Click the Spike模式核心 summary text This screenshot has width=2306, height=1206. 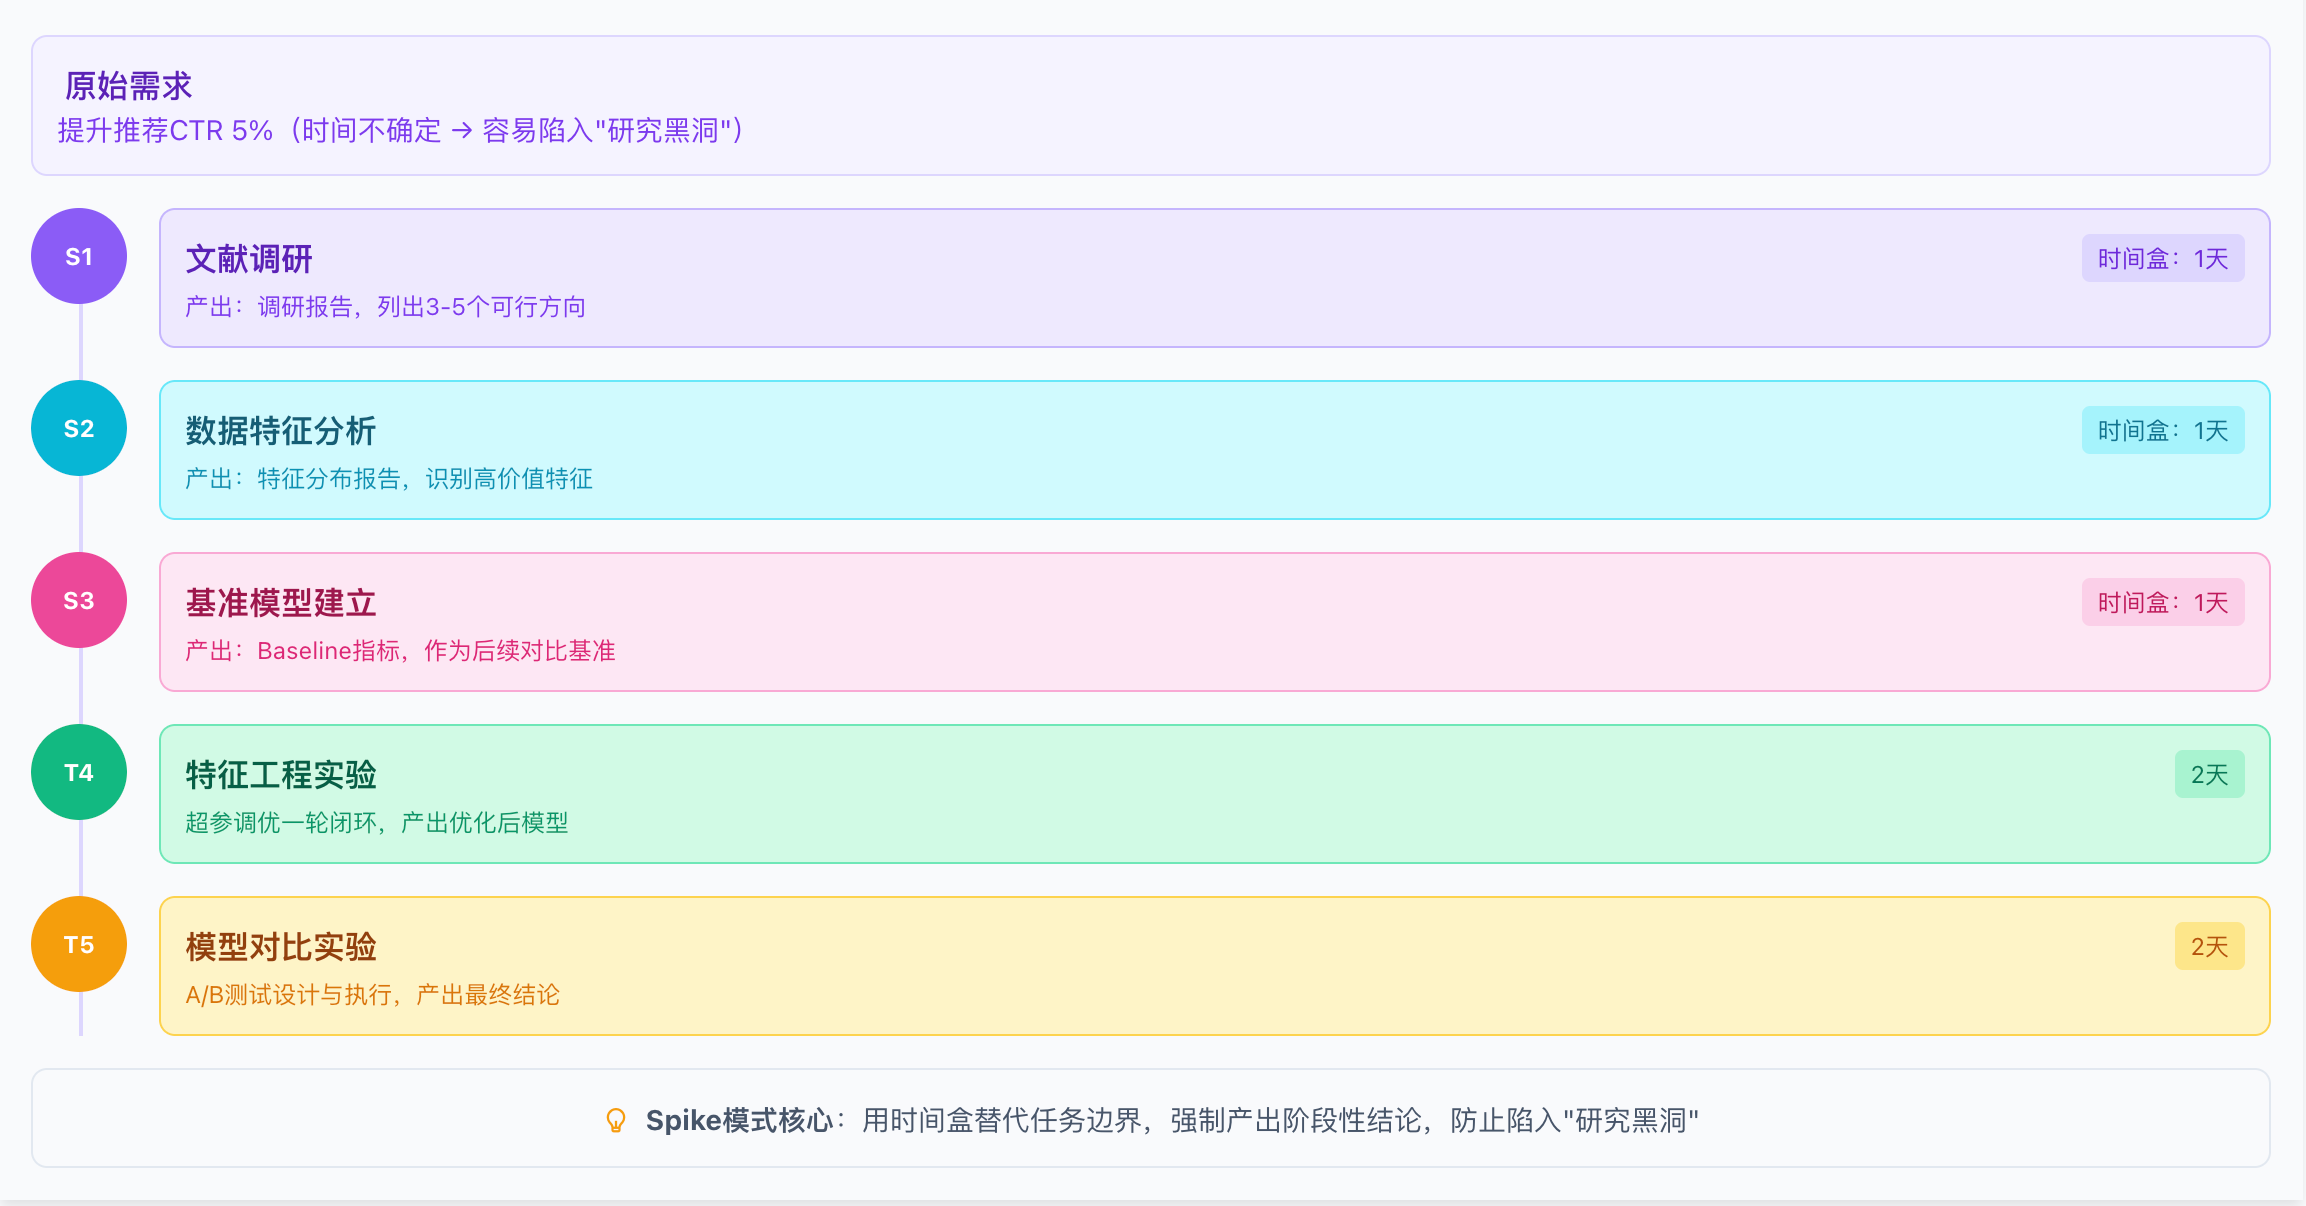744,1121
